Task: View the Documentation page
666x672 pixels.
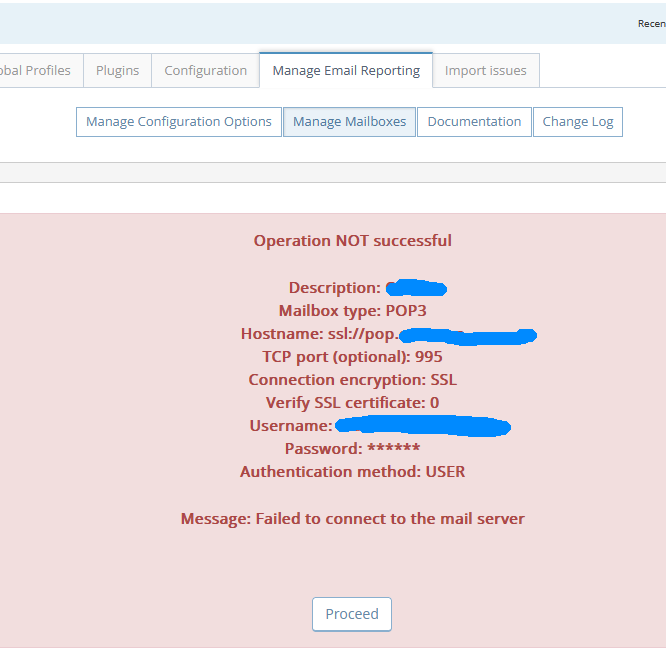Action: click(x=474, y=122)
